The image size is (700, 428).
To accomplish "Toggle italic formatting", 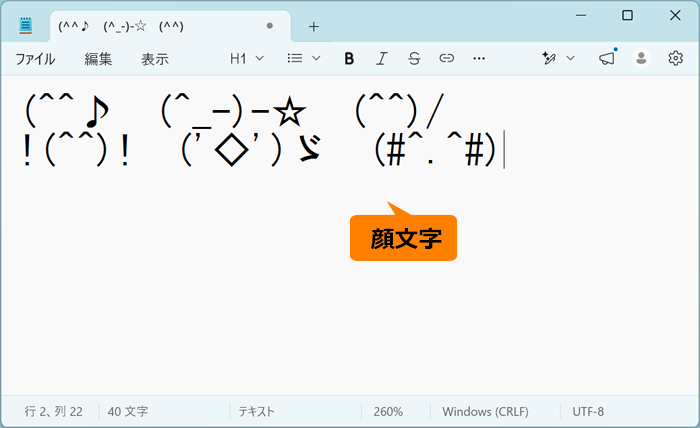I will point(381,58).
